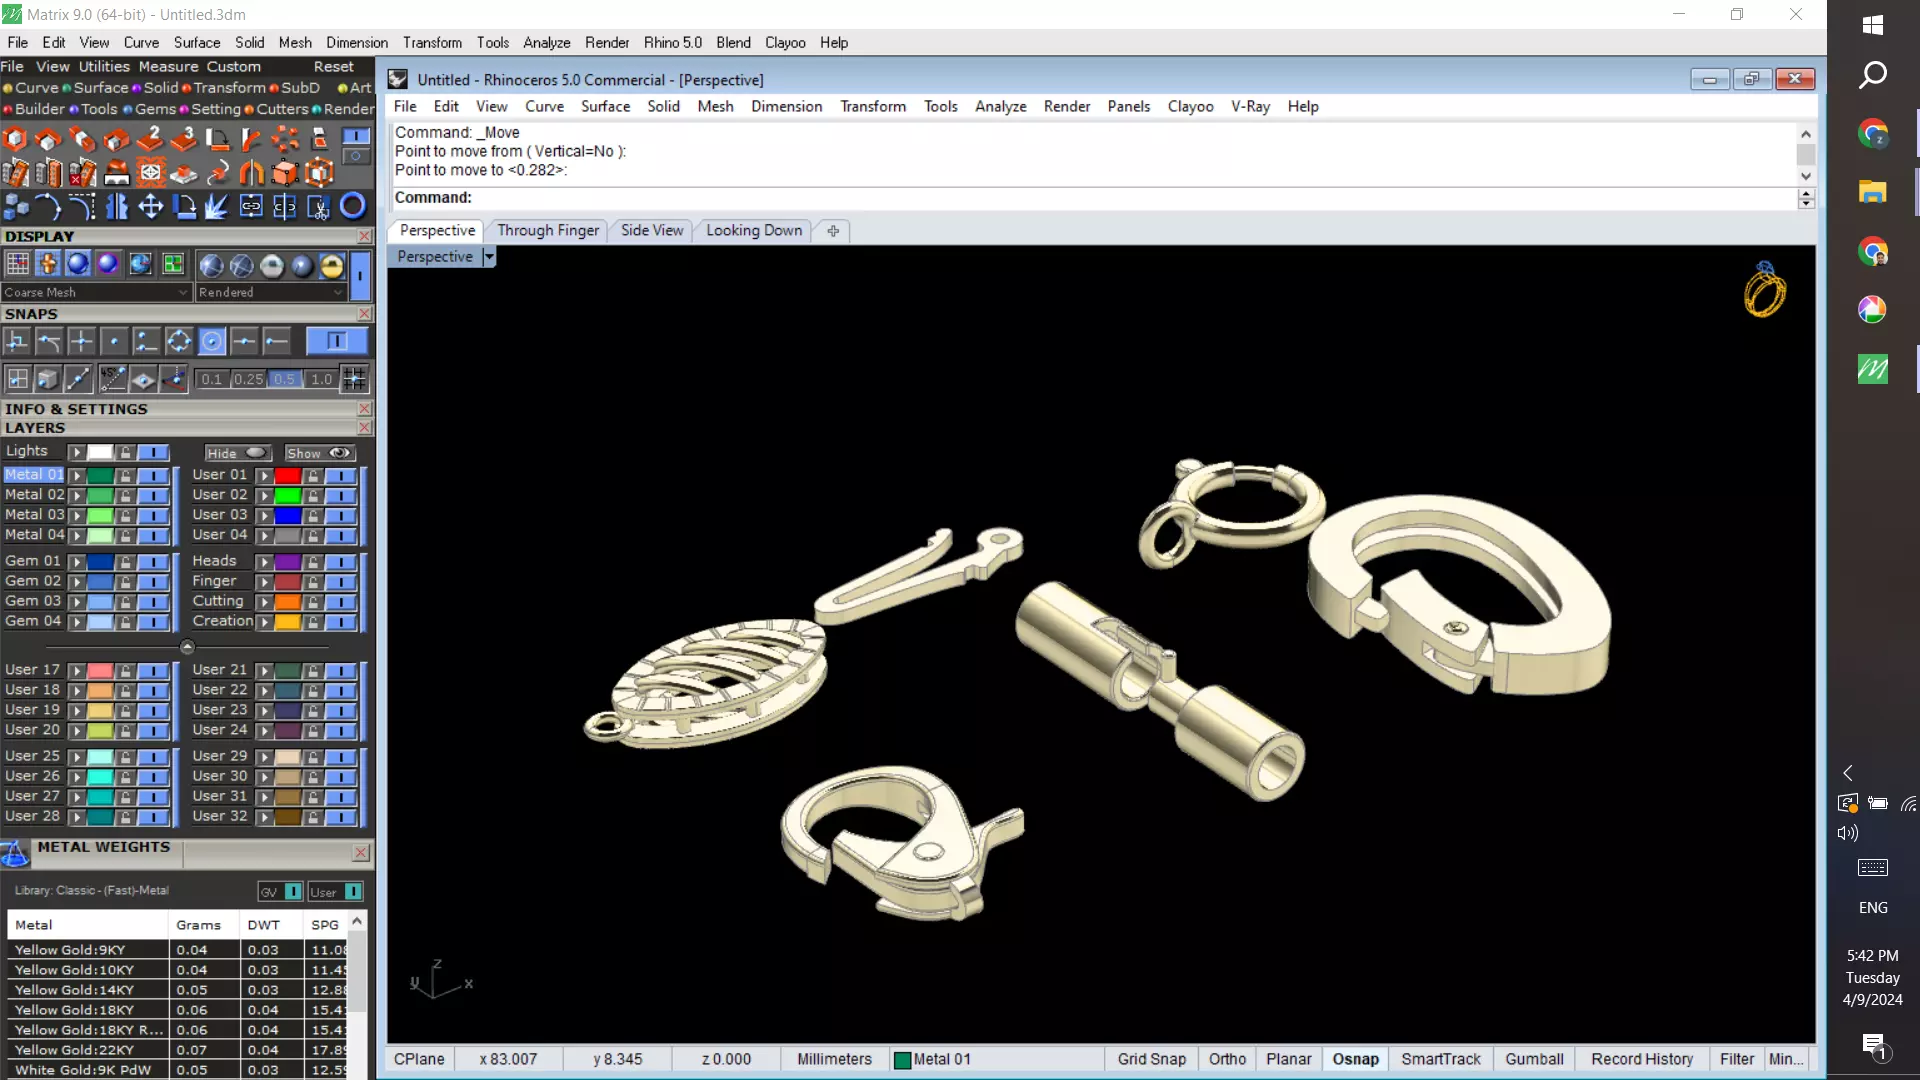Select the Explode tool icon
The height and width of the screenshot is (1080, 1920).
point(217,206)
